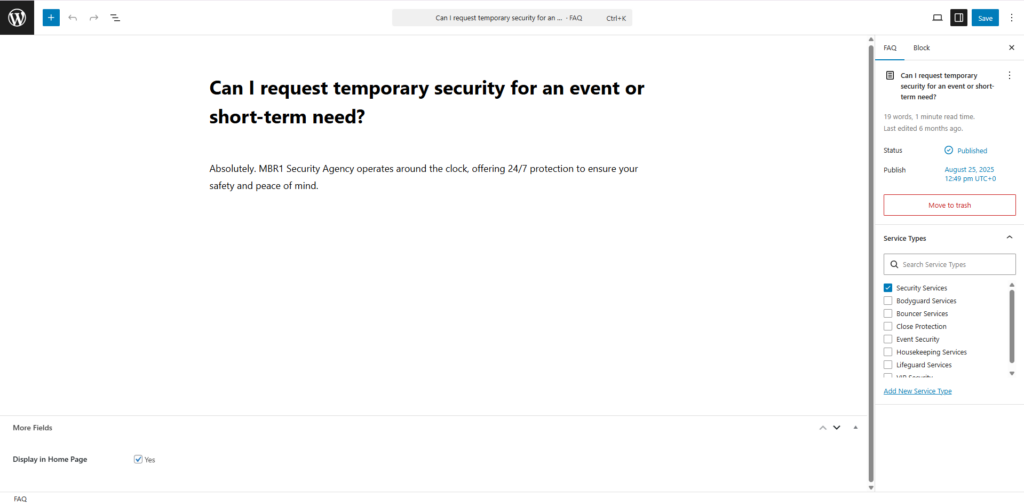Click the Search Service Types field
Image resolution: width=1024 pixels, height=504 pixels.
950,264
